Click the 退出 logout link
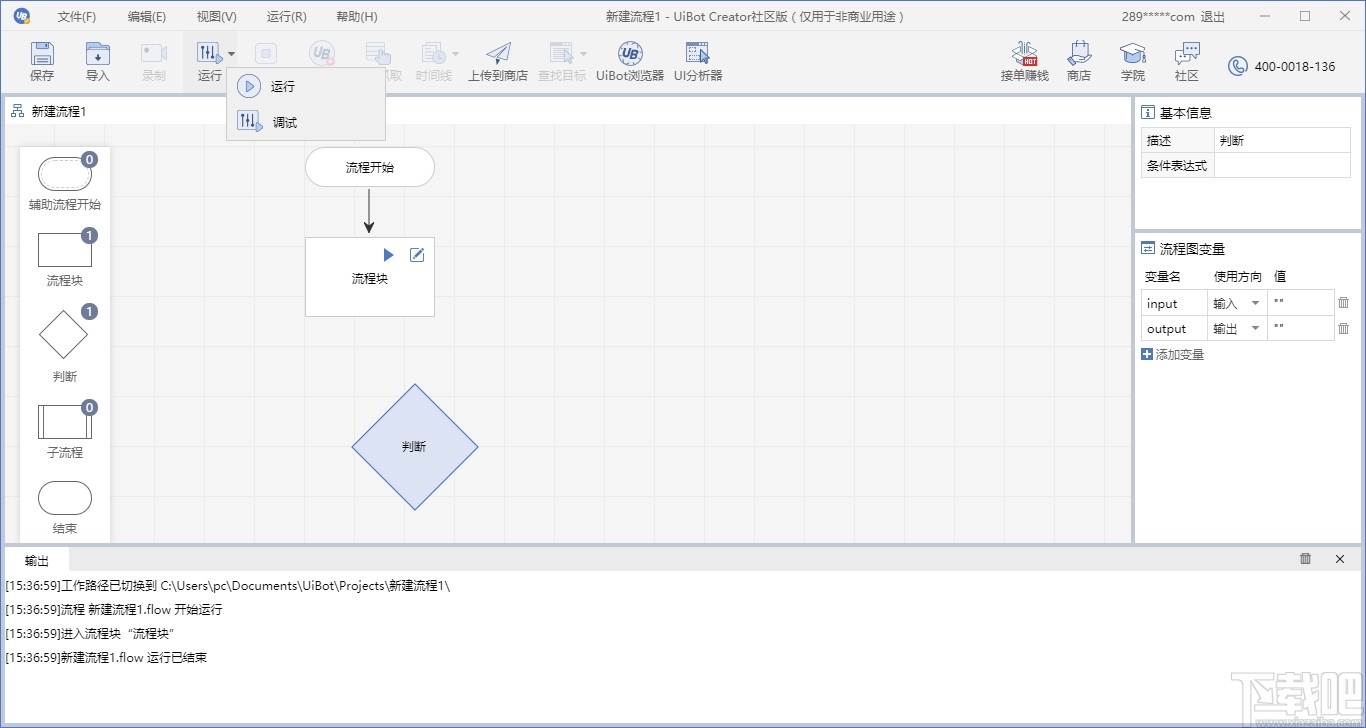Image resolution: width=1366 pixels, height=728 pixels. 1213,17
